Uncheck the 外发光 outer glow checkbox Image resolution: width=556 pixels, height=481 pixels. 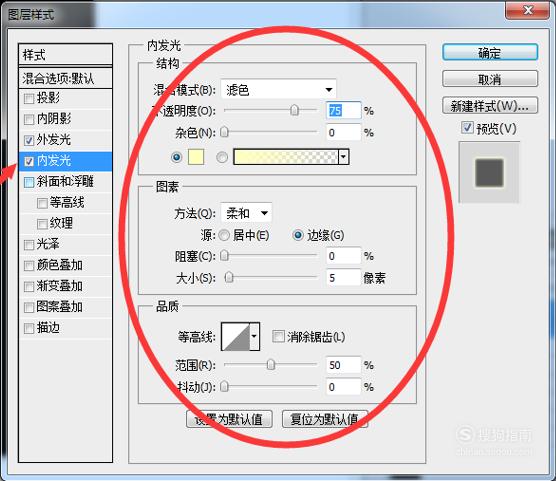click(29, 140)
